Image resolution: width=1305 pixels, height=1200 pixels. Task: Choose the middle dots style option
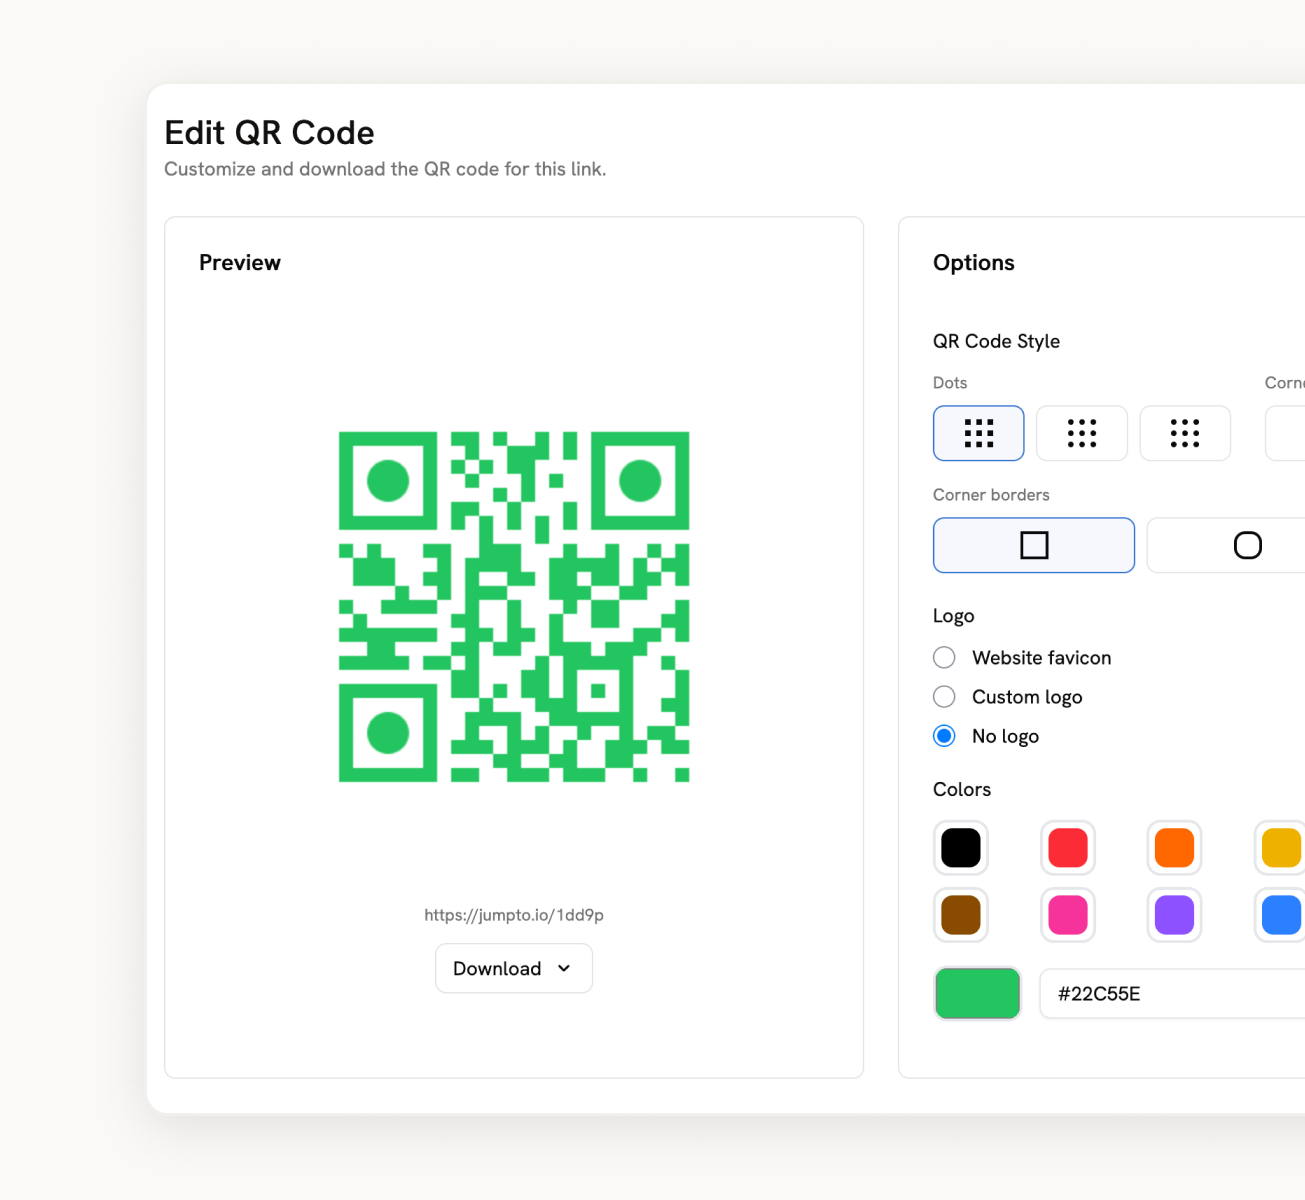tap(1081, 433)
